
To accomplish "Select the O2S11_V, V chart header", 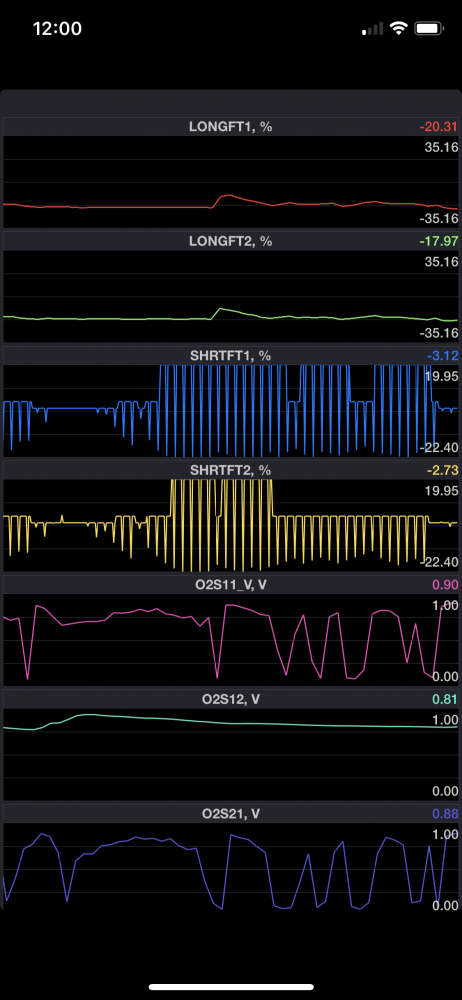I will (231, 585).
